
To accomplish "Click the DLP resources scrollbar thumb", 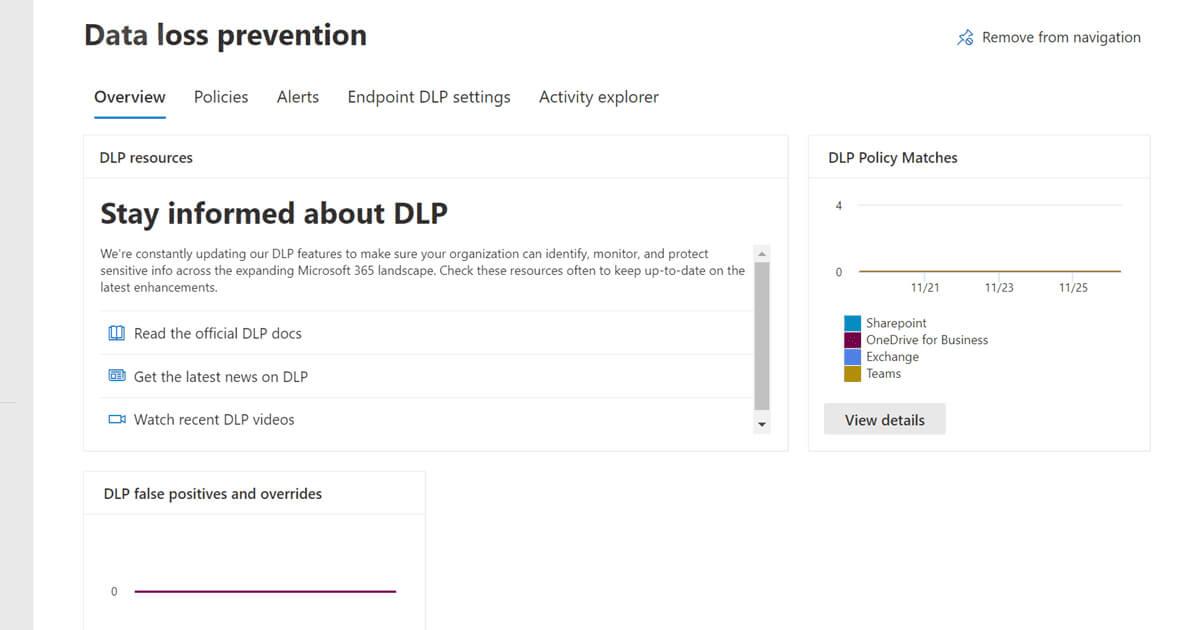I will click(x=762, y=335).
